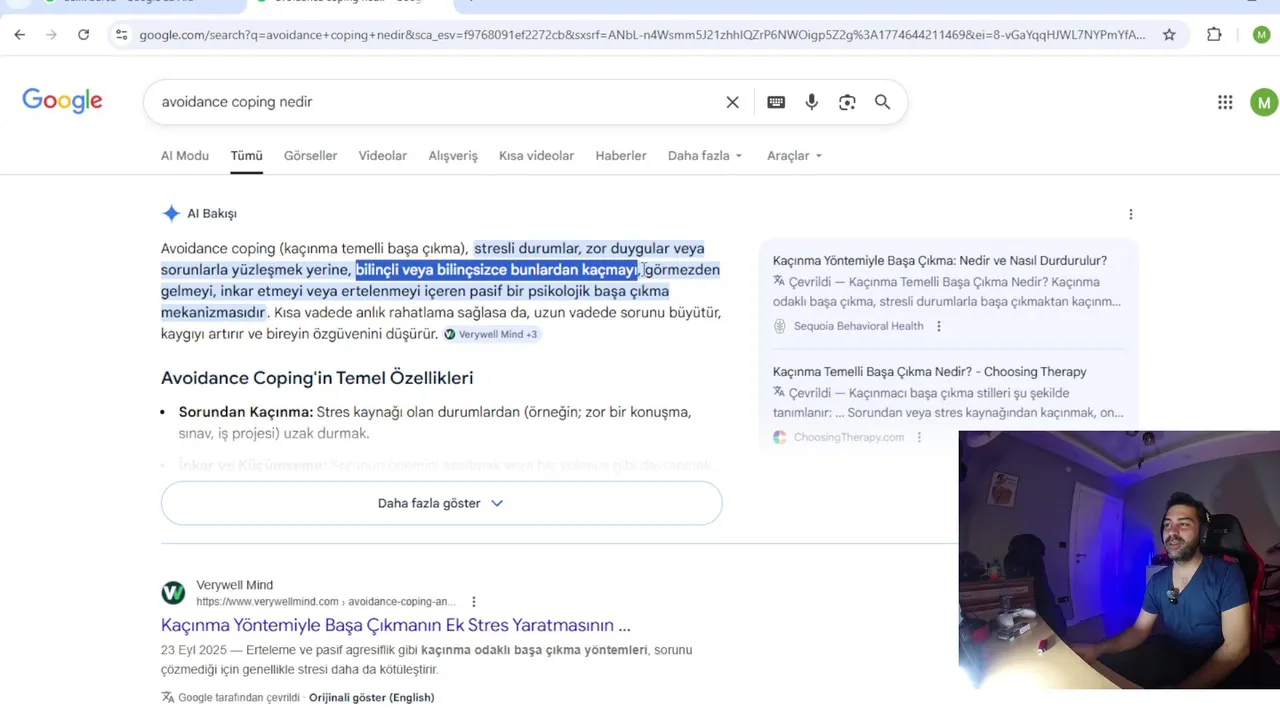Open the Videolar tab
The height and width of the screenshot is (720, 1280).
(x=383, y=156)
